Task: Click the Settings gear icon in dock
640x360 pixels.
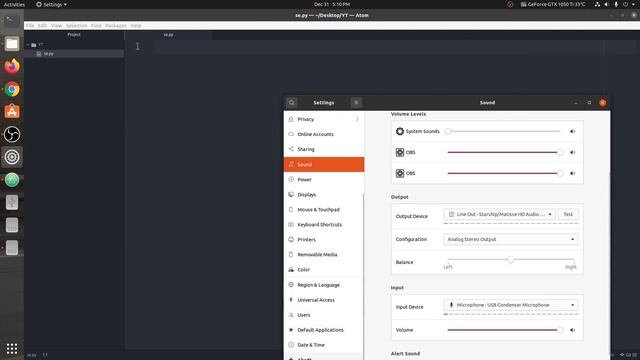Action: [12, 157]
